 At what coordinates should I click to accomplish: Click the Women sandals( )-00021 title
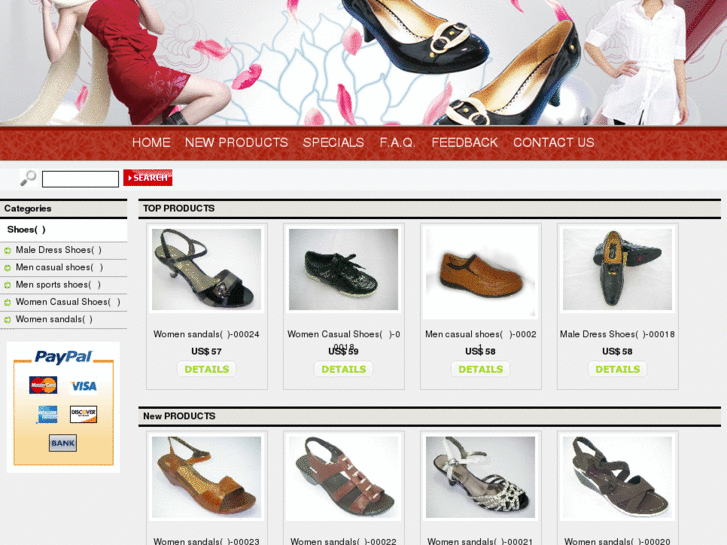click(x=480, y=541)
